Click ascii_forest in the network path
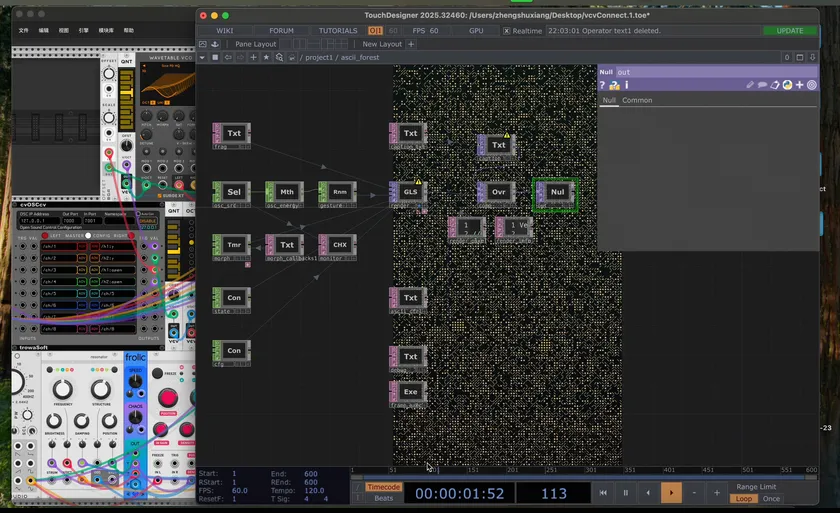Viewport: 840px width, 513px height. tap(360, 57)
